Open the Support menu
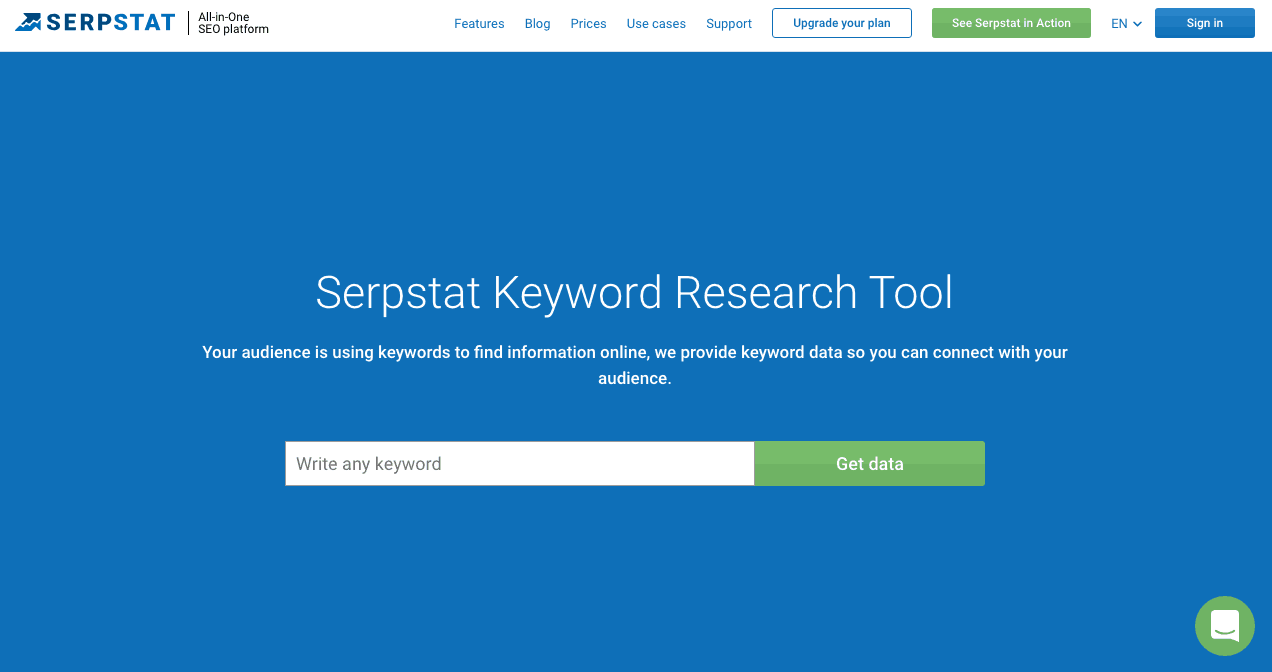Image resolution: width=1272 pixels, height=672 pixels. (x=729, y=23)
